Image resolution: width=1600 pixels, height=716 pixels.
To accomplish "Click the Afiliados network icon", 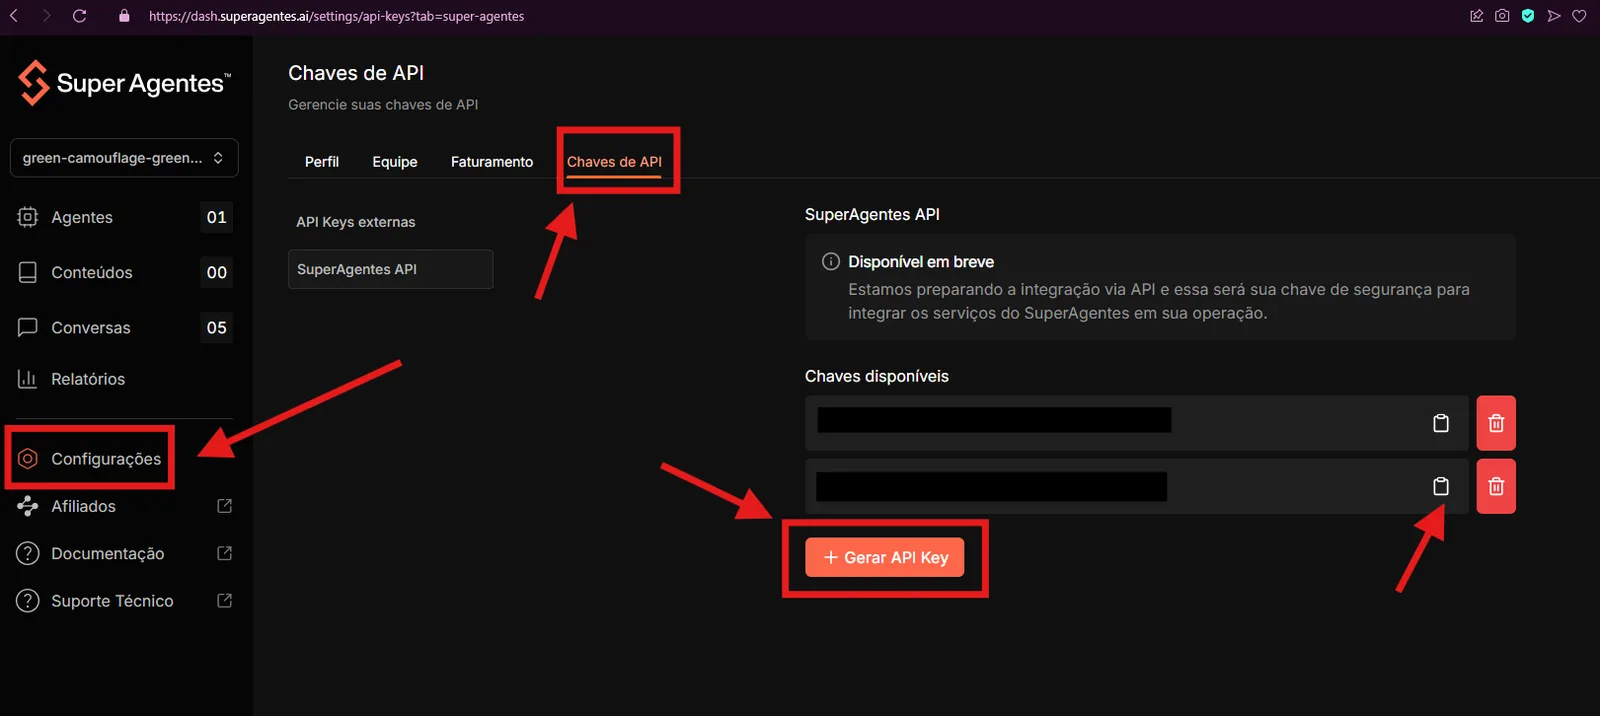I will coord(28,506).
